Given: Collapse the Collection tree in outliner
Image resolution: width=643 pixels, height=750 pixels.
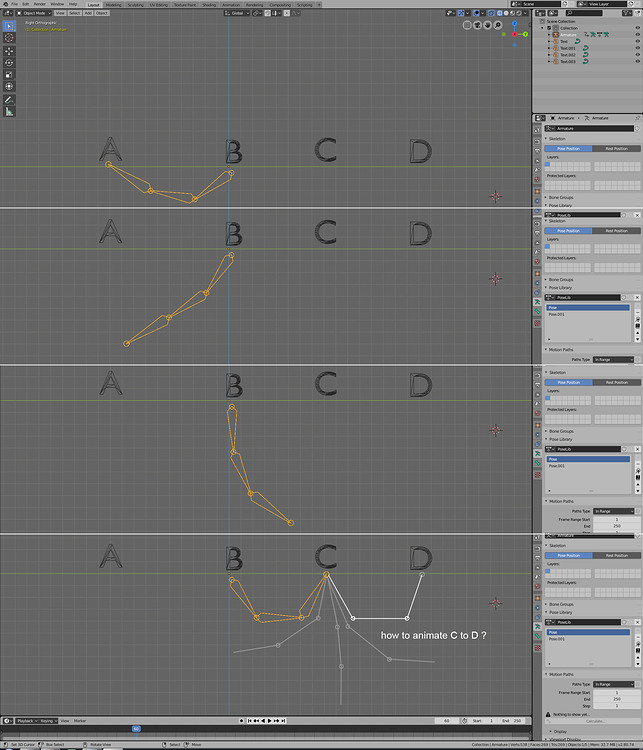Looking at the screenshot, I should [x=543, y=28].
